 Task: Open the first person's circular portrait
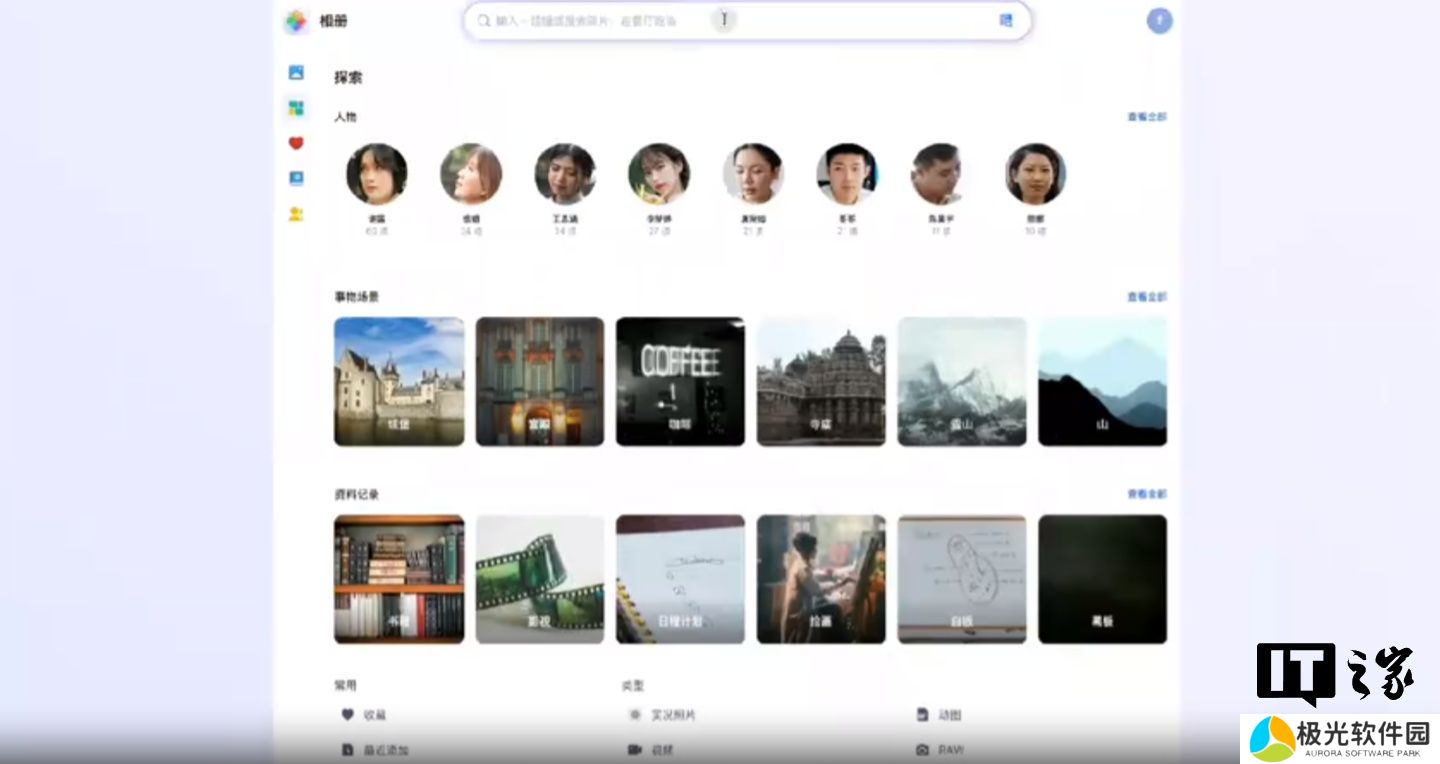coord(376,174)
